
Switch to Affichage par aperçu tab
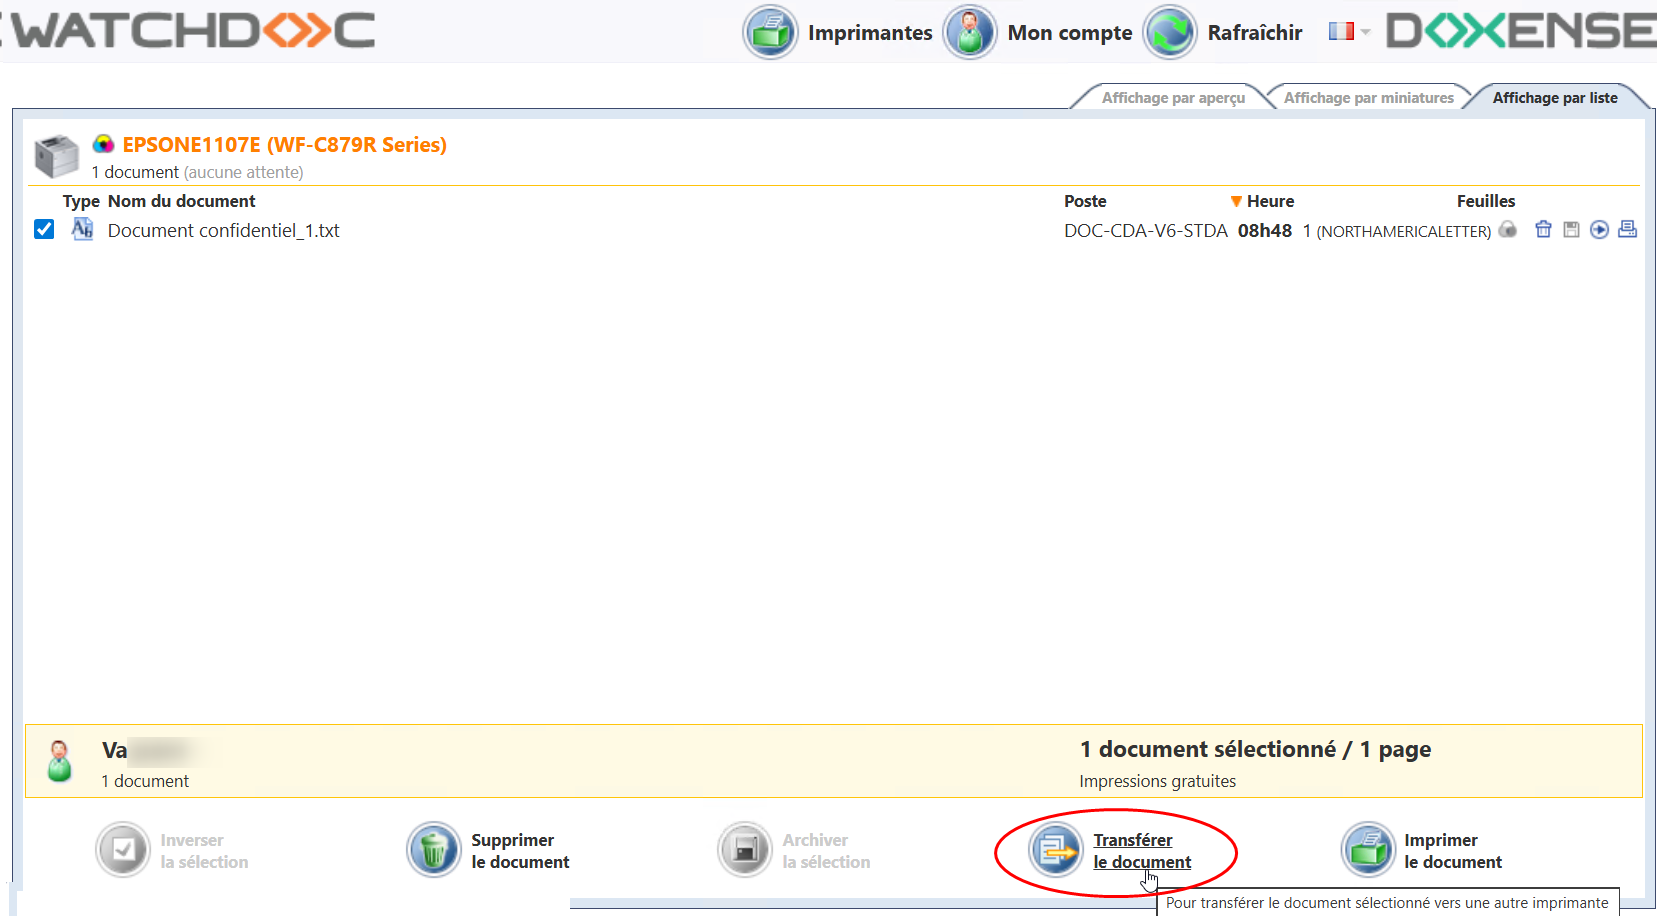click(1172, 98)
